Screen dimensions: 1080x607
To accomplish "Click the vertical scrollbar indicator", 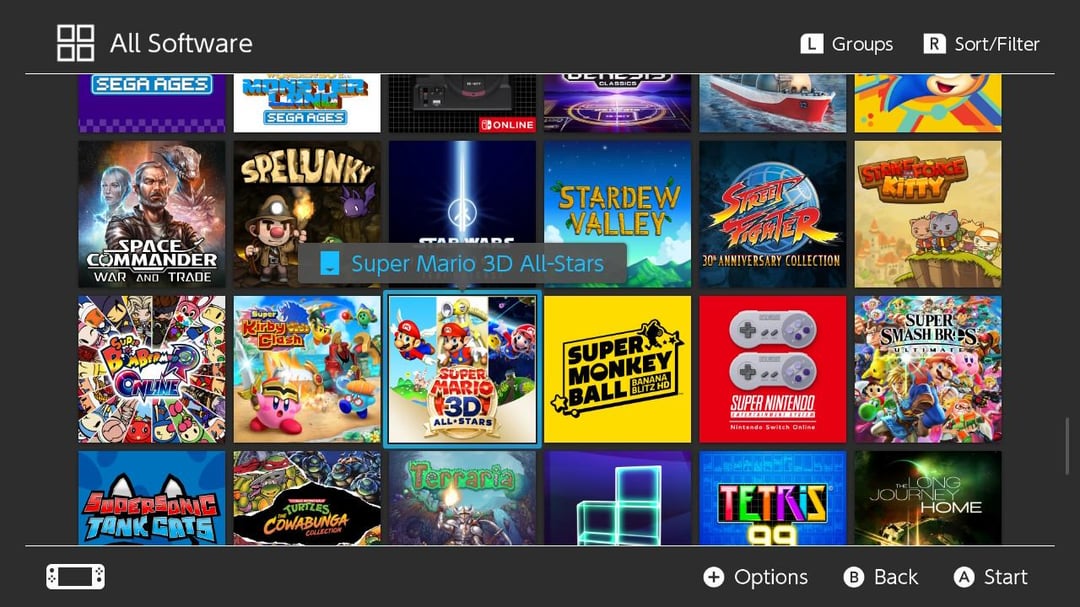I will coord(1068,446).
